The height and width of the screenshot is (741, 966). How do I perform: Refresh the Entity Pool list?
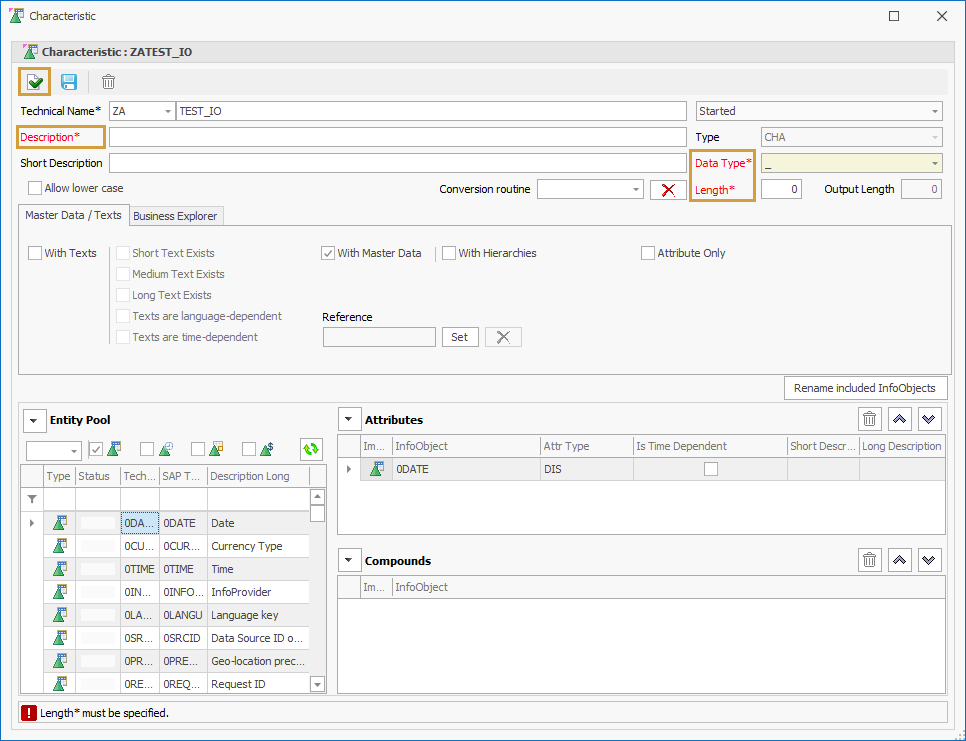tap(311, 450)
